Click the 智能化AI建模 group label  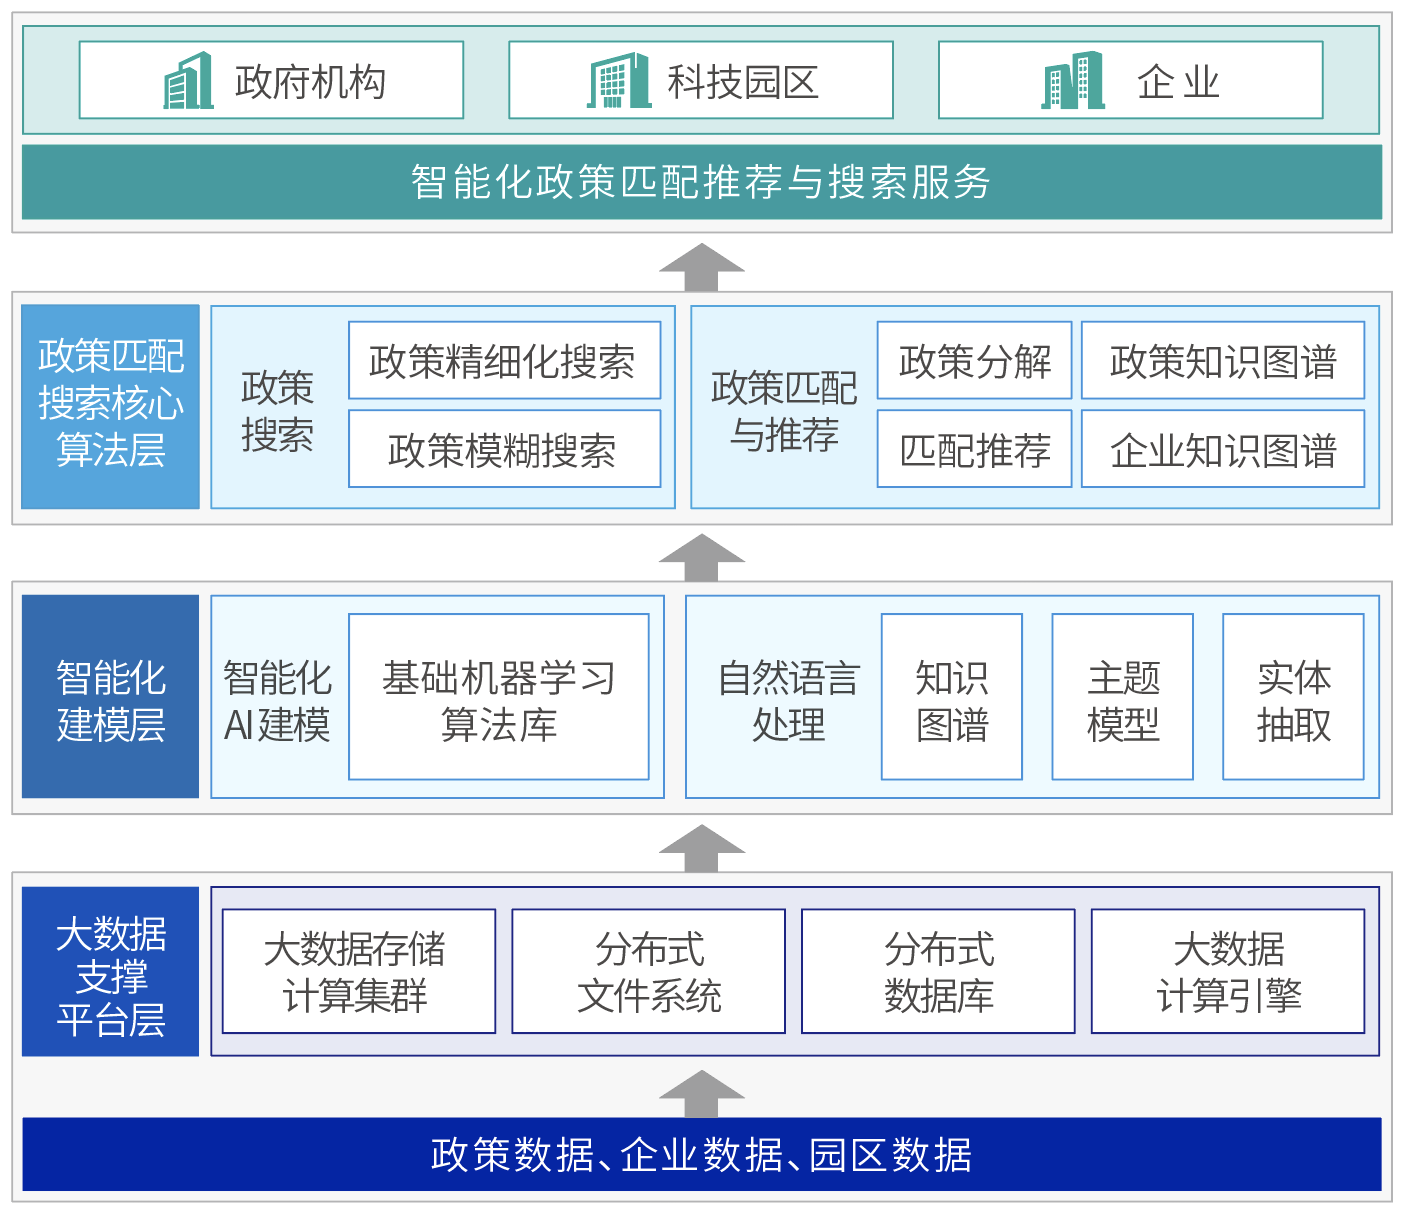(277, 701)
